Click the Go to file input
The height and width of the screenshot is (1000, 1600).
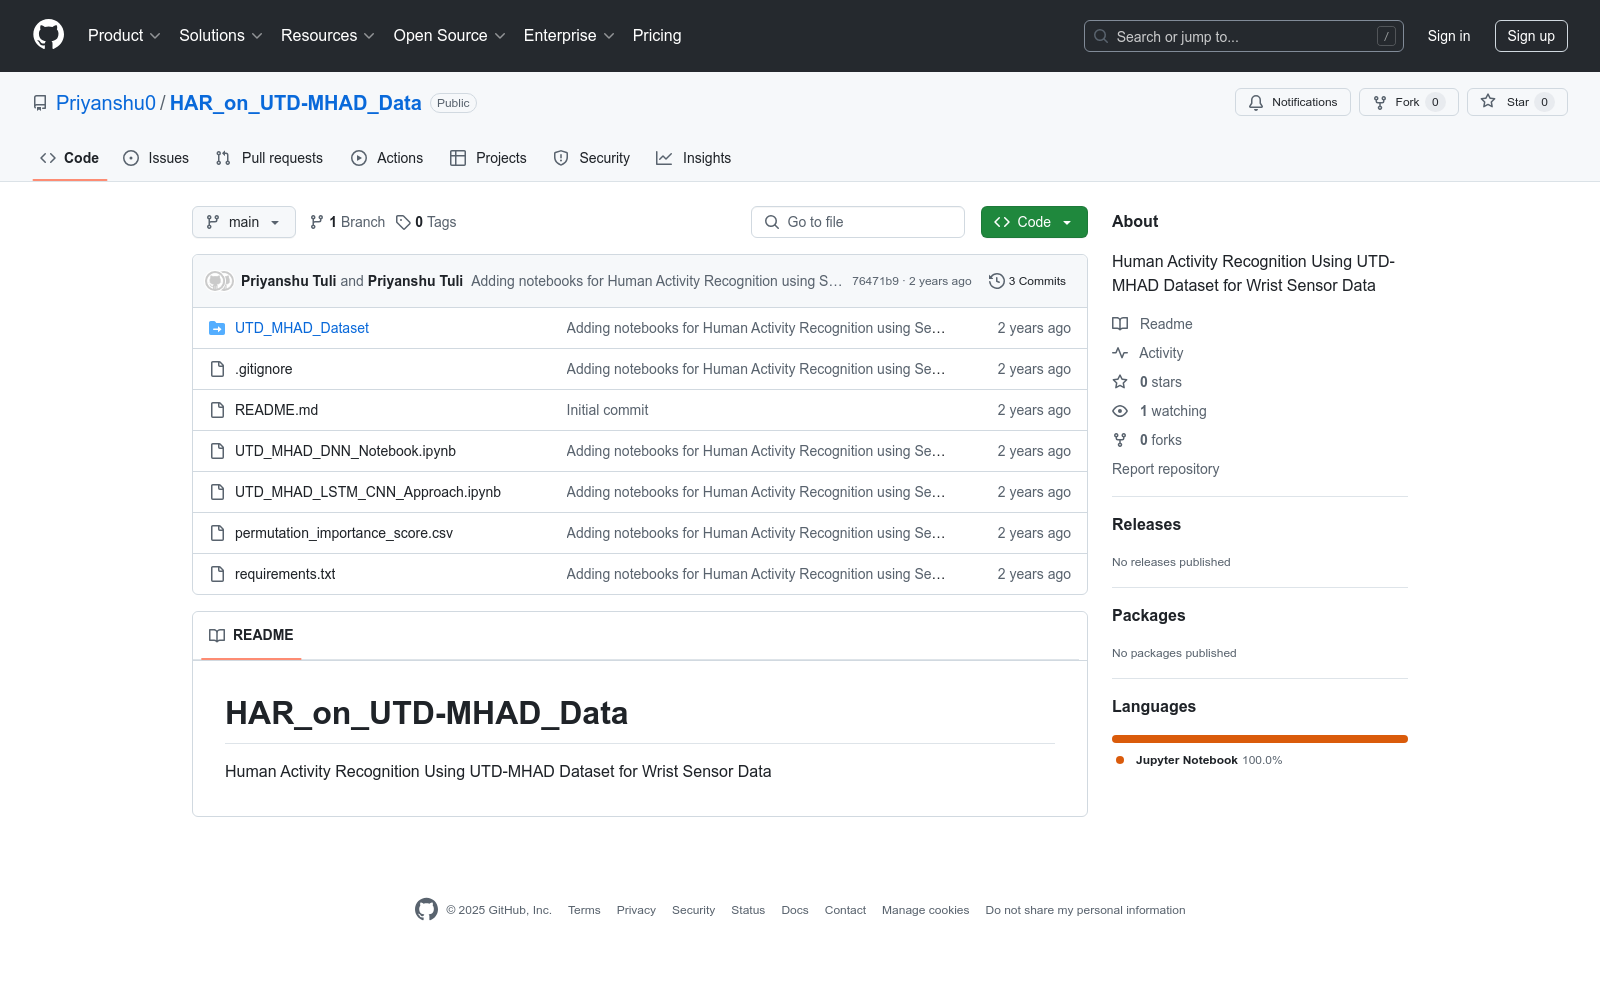(x=858, y=222)
